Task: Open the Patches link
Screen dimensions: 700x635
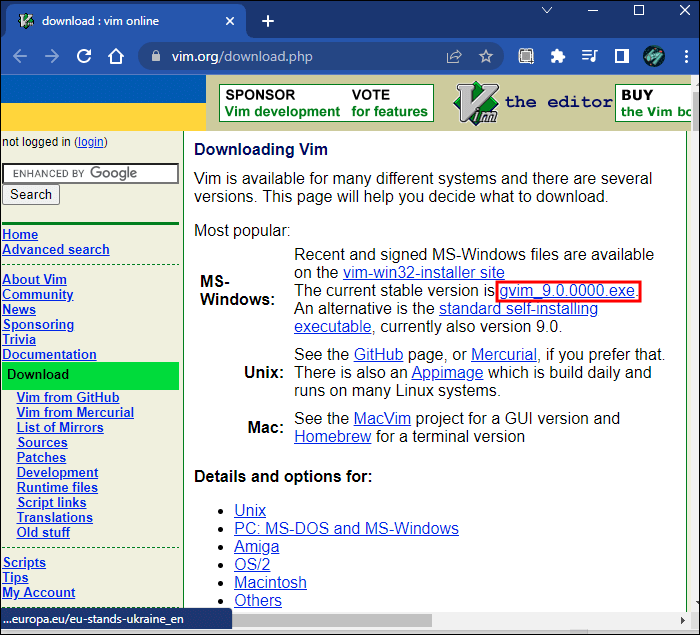Action: click(41, 457)
